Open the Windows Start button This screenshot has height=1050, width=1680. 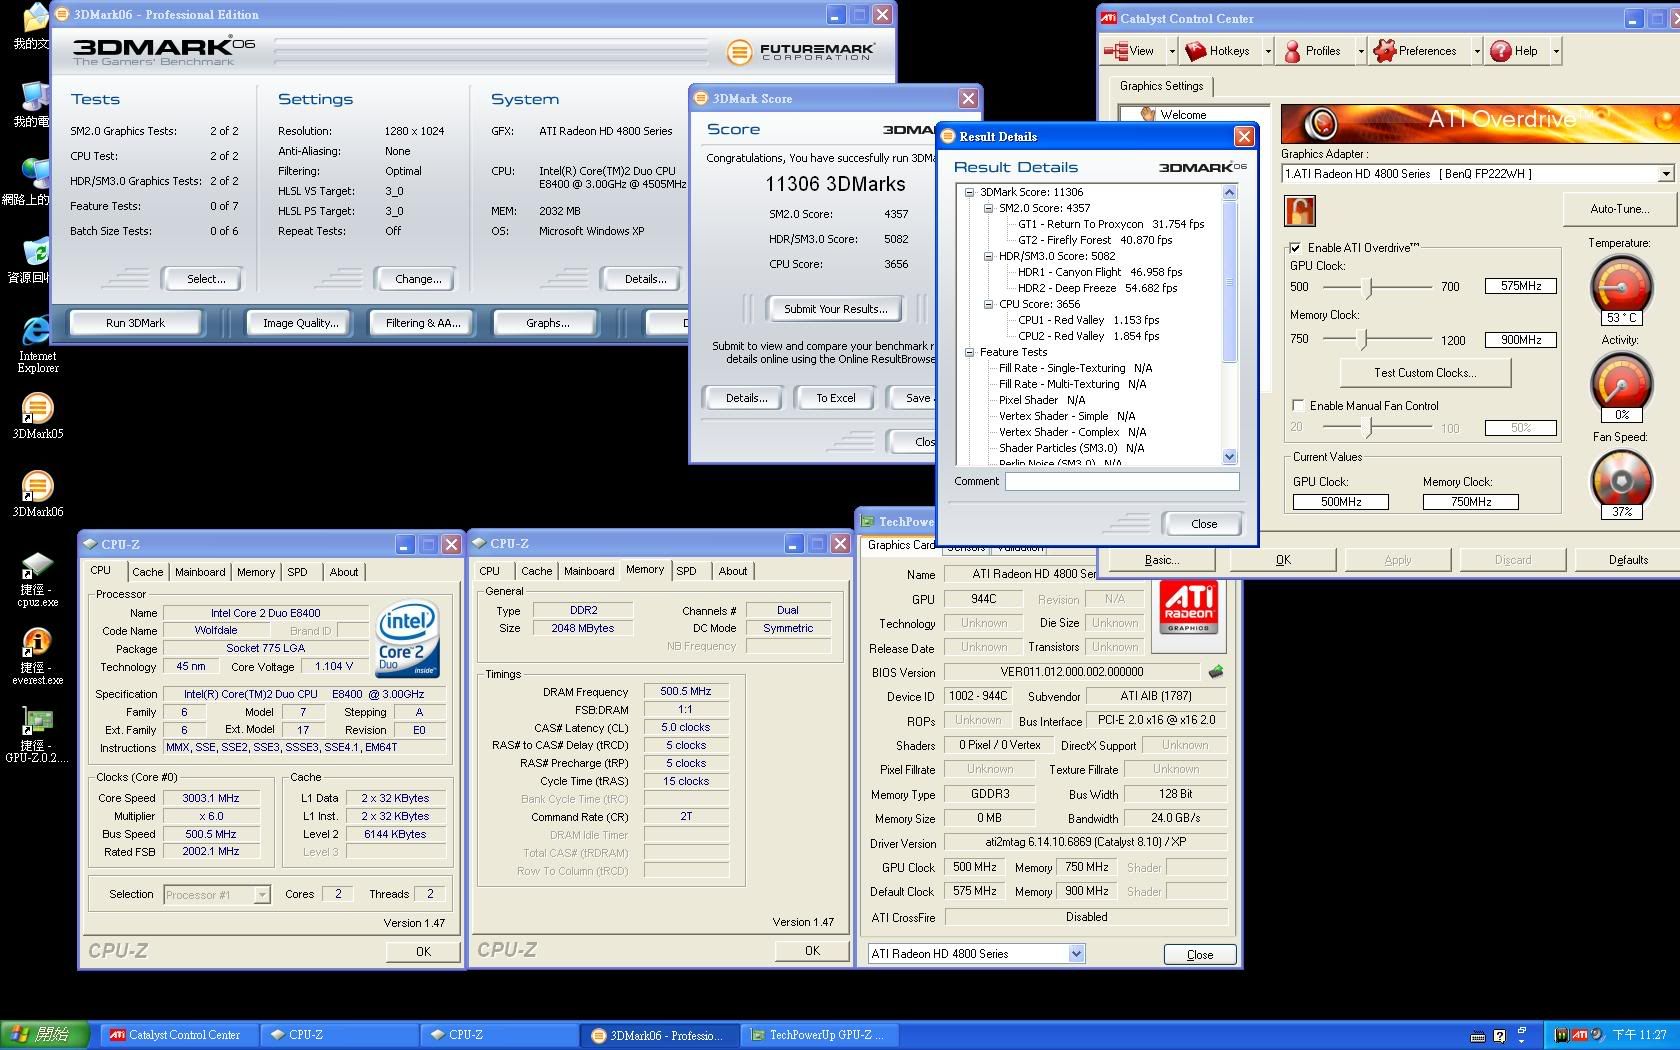(x=45, y=1035)
